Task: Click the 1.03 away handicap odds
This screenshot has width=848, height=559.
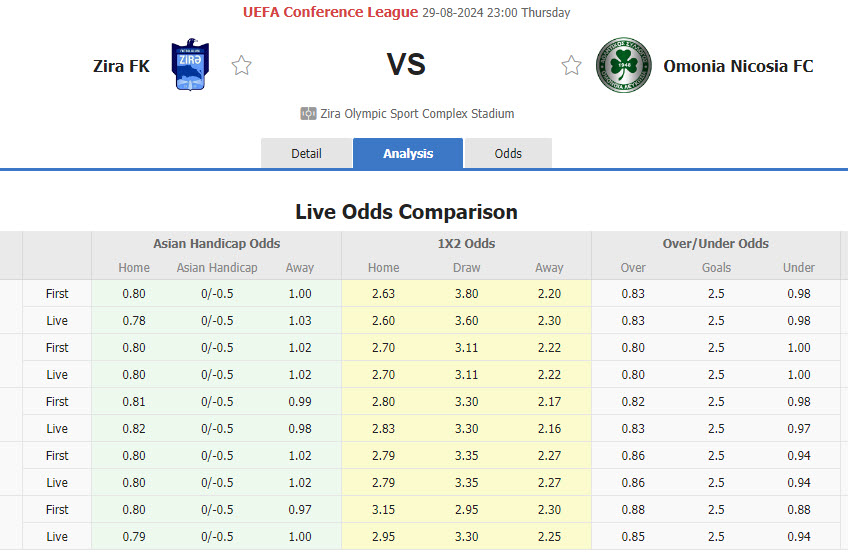Action: tap(300, 321)
